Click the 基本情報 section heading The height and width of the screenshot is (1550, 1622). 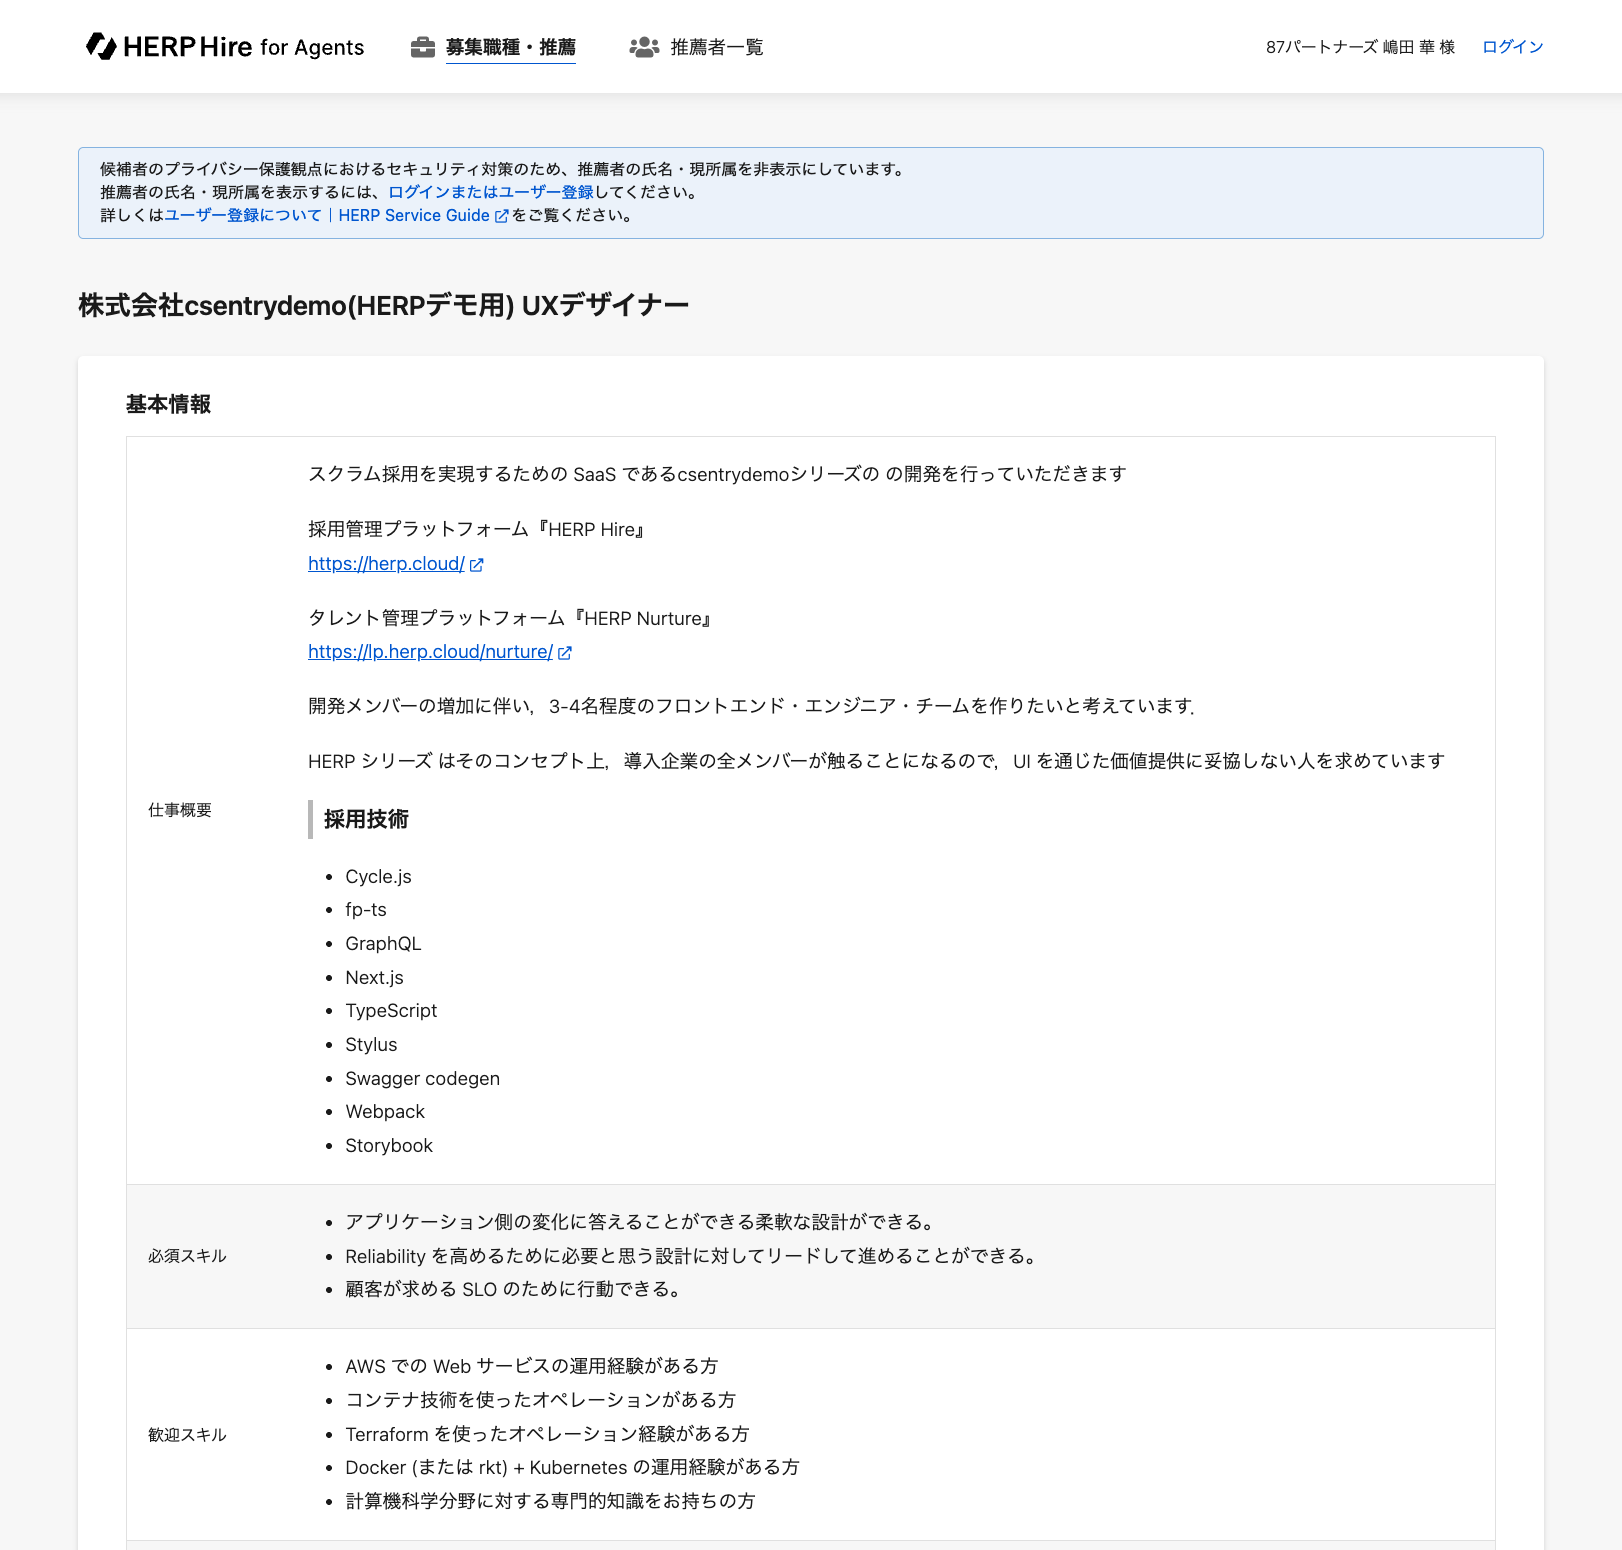tap(168, 404)
